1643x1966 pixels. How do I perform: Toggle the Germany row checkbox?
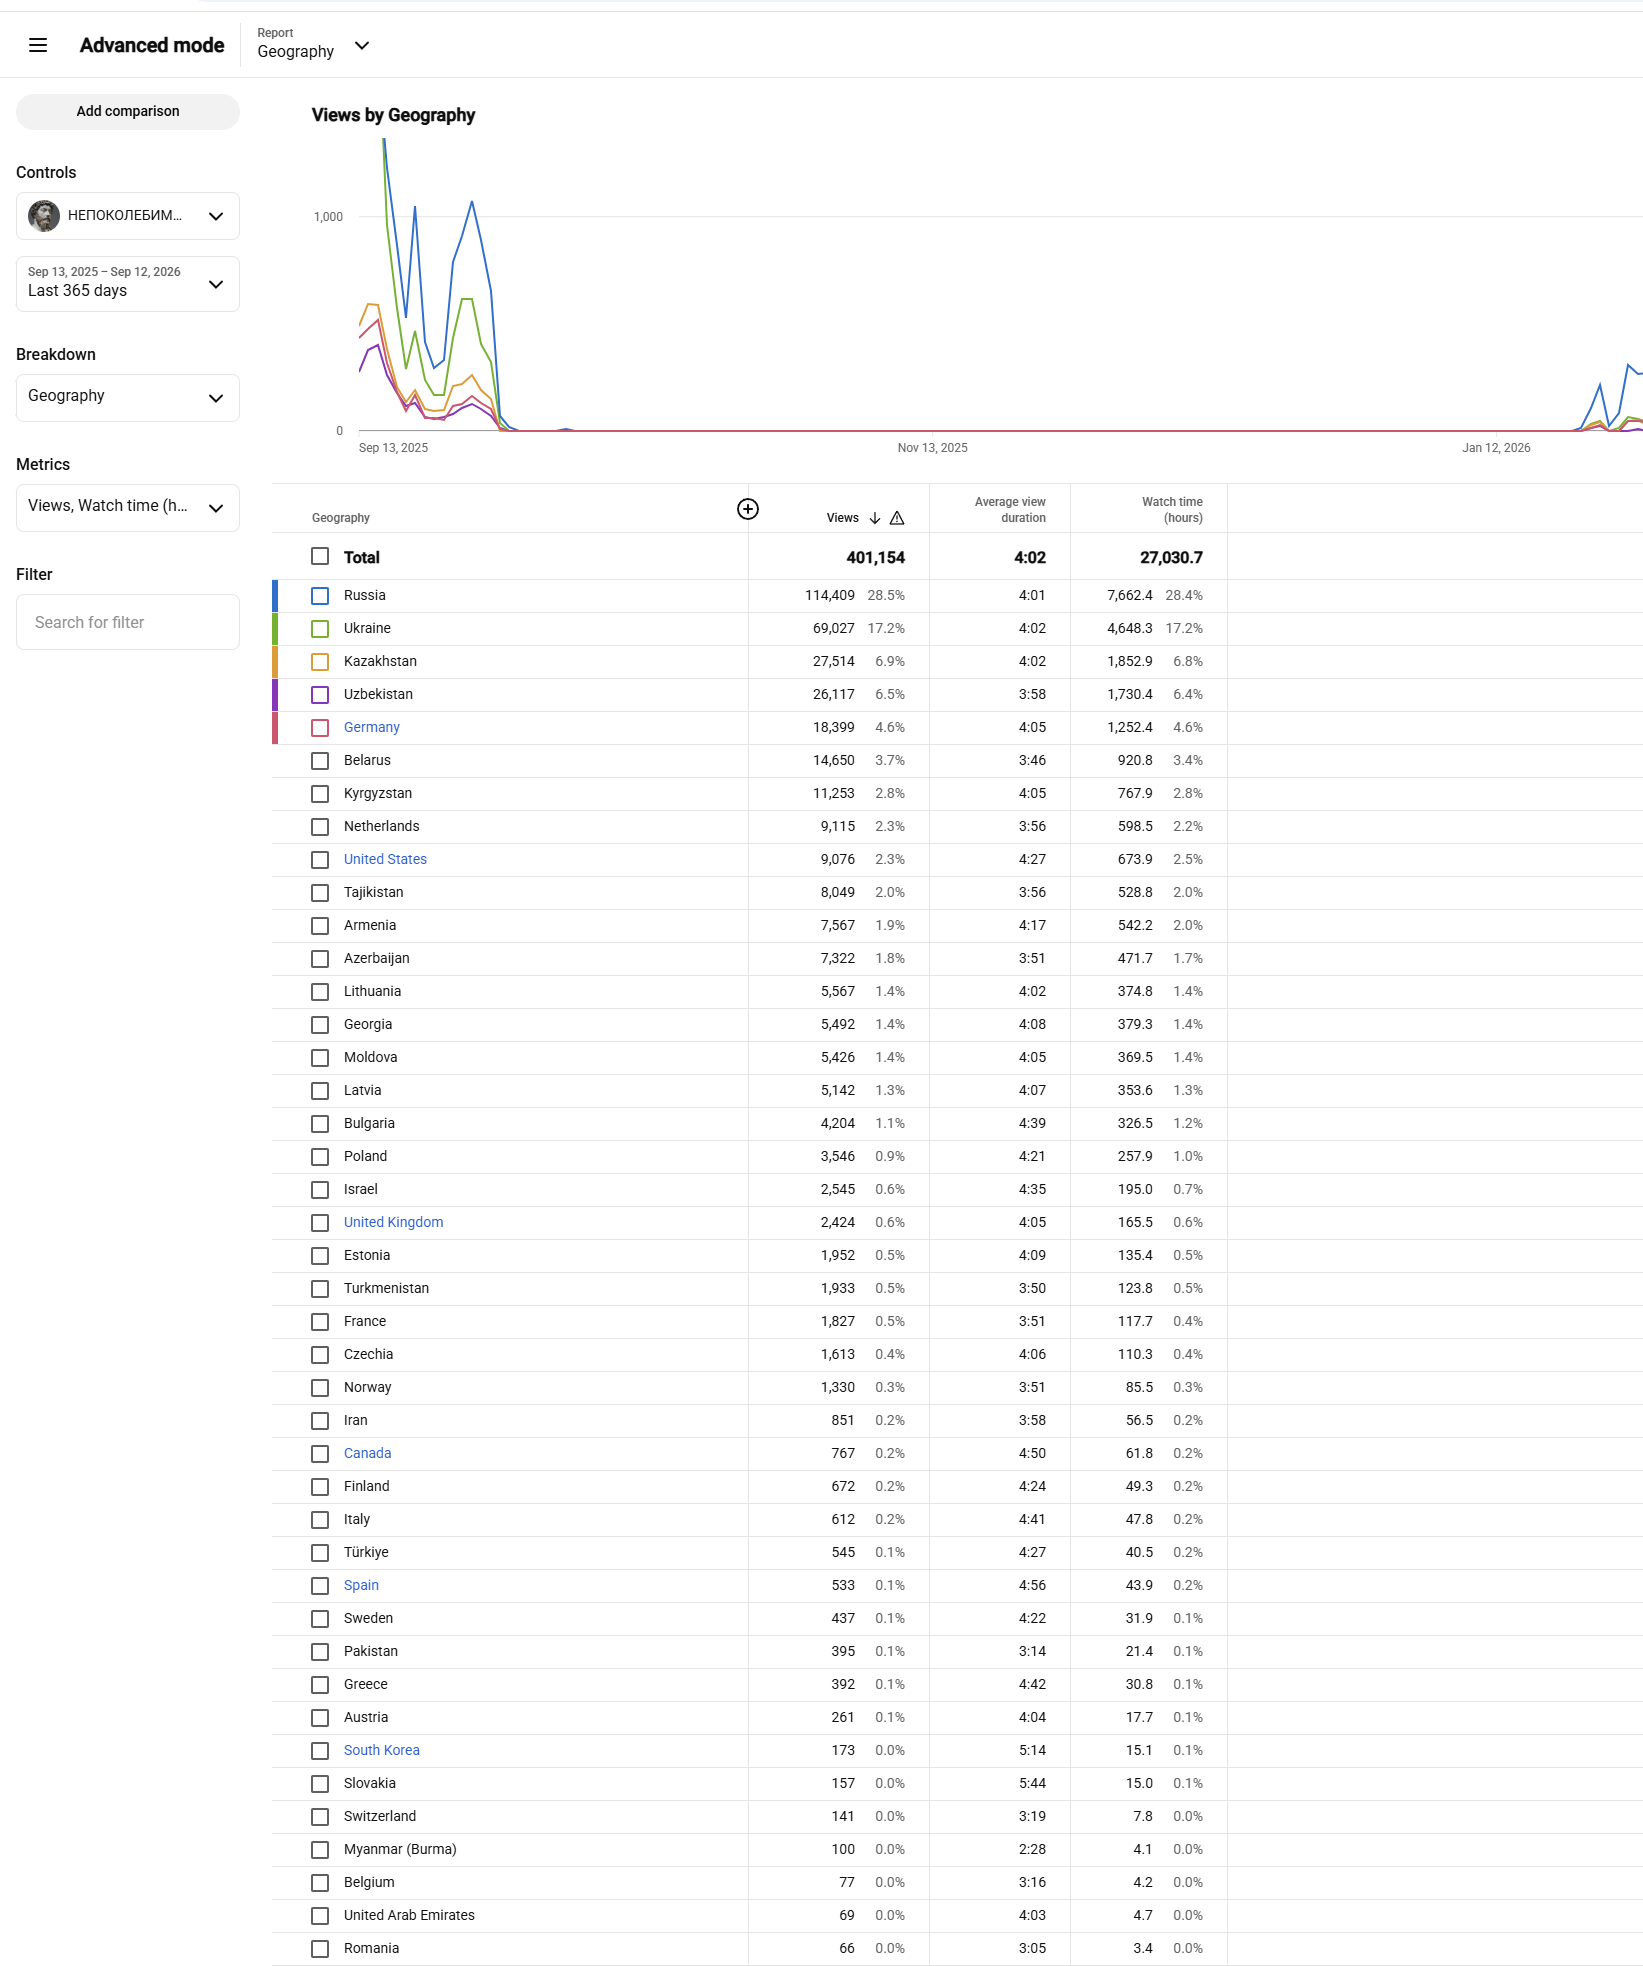[320, 728]
